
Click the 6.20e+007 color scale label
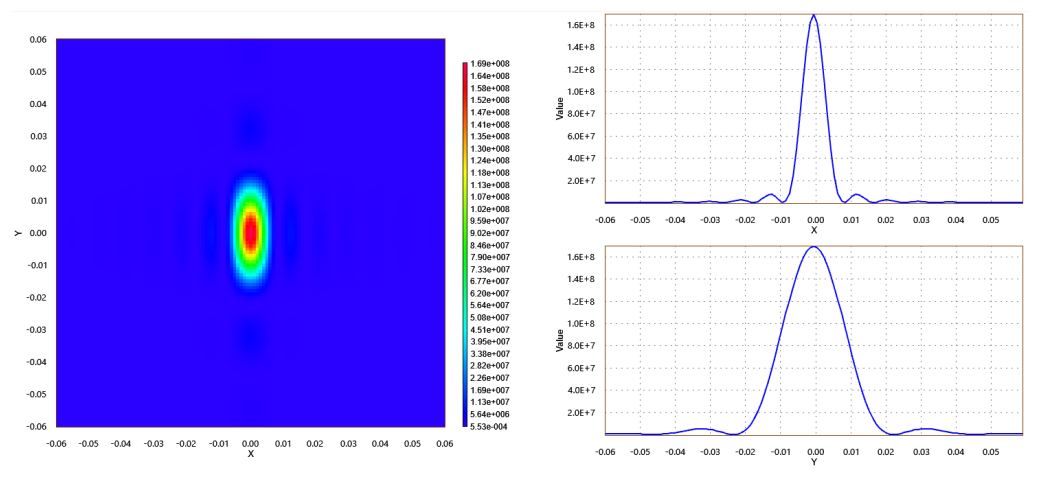pyautogui.click(x=489, y=293)
